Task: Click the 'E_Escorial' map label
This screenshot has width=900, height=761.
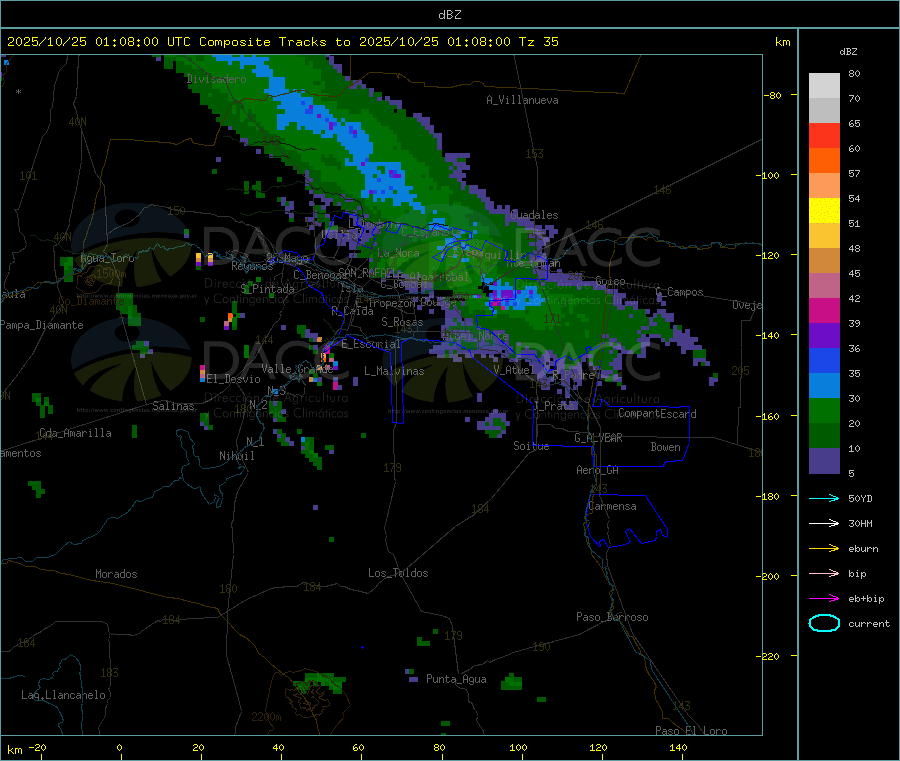Action: coord(371,344)
